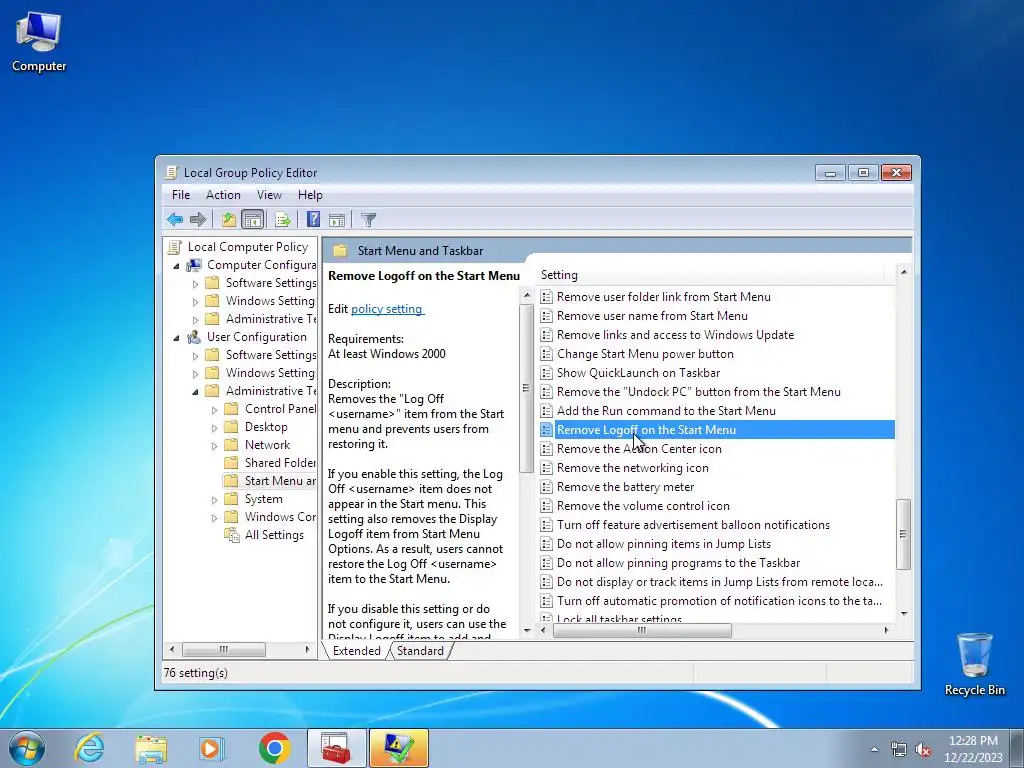The height and width of the screenshot is (768, 1024).
Task: Expand the Desktop tree node
Action: [214, 427]
